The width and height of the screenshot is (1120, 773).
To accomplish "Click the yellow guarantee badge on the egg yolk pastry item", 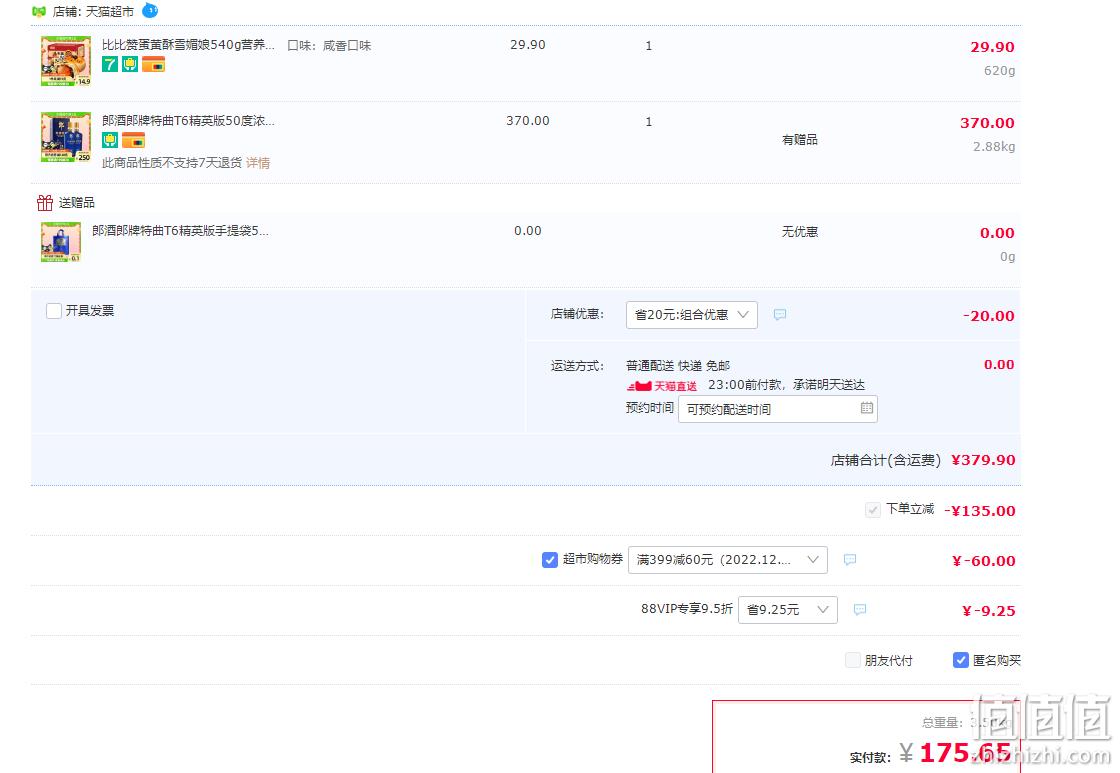I will (130, 65).
